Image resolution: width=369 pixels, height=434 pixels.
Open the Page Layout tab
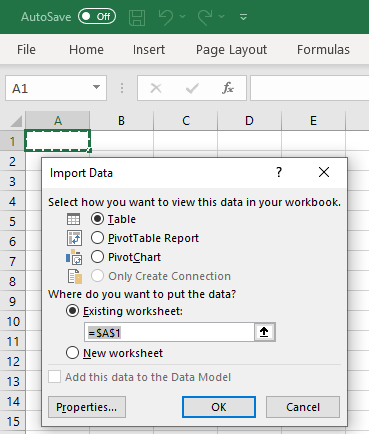231,50
